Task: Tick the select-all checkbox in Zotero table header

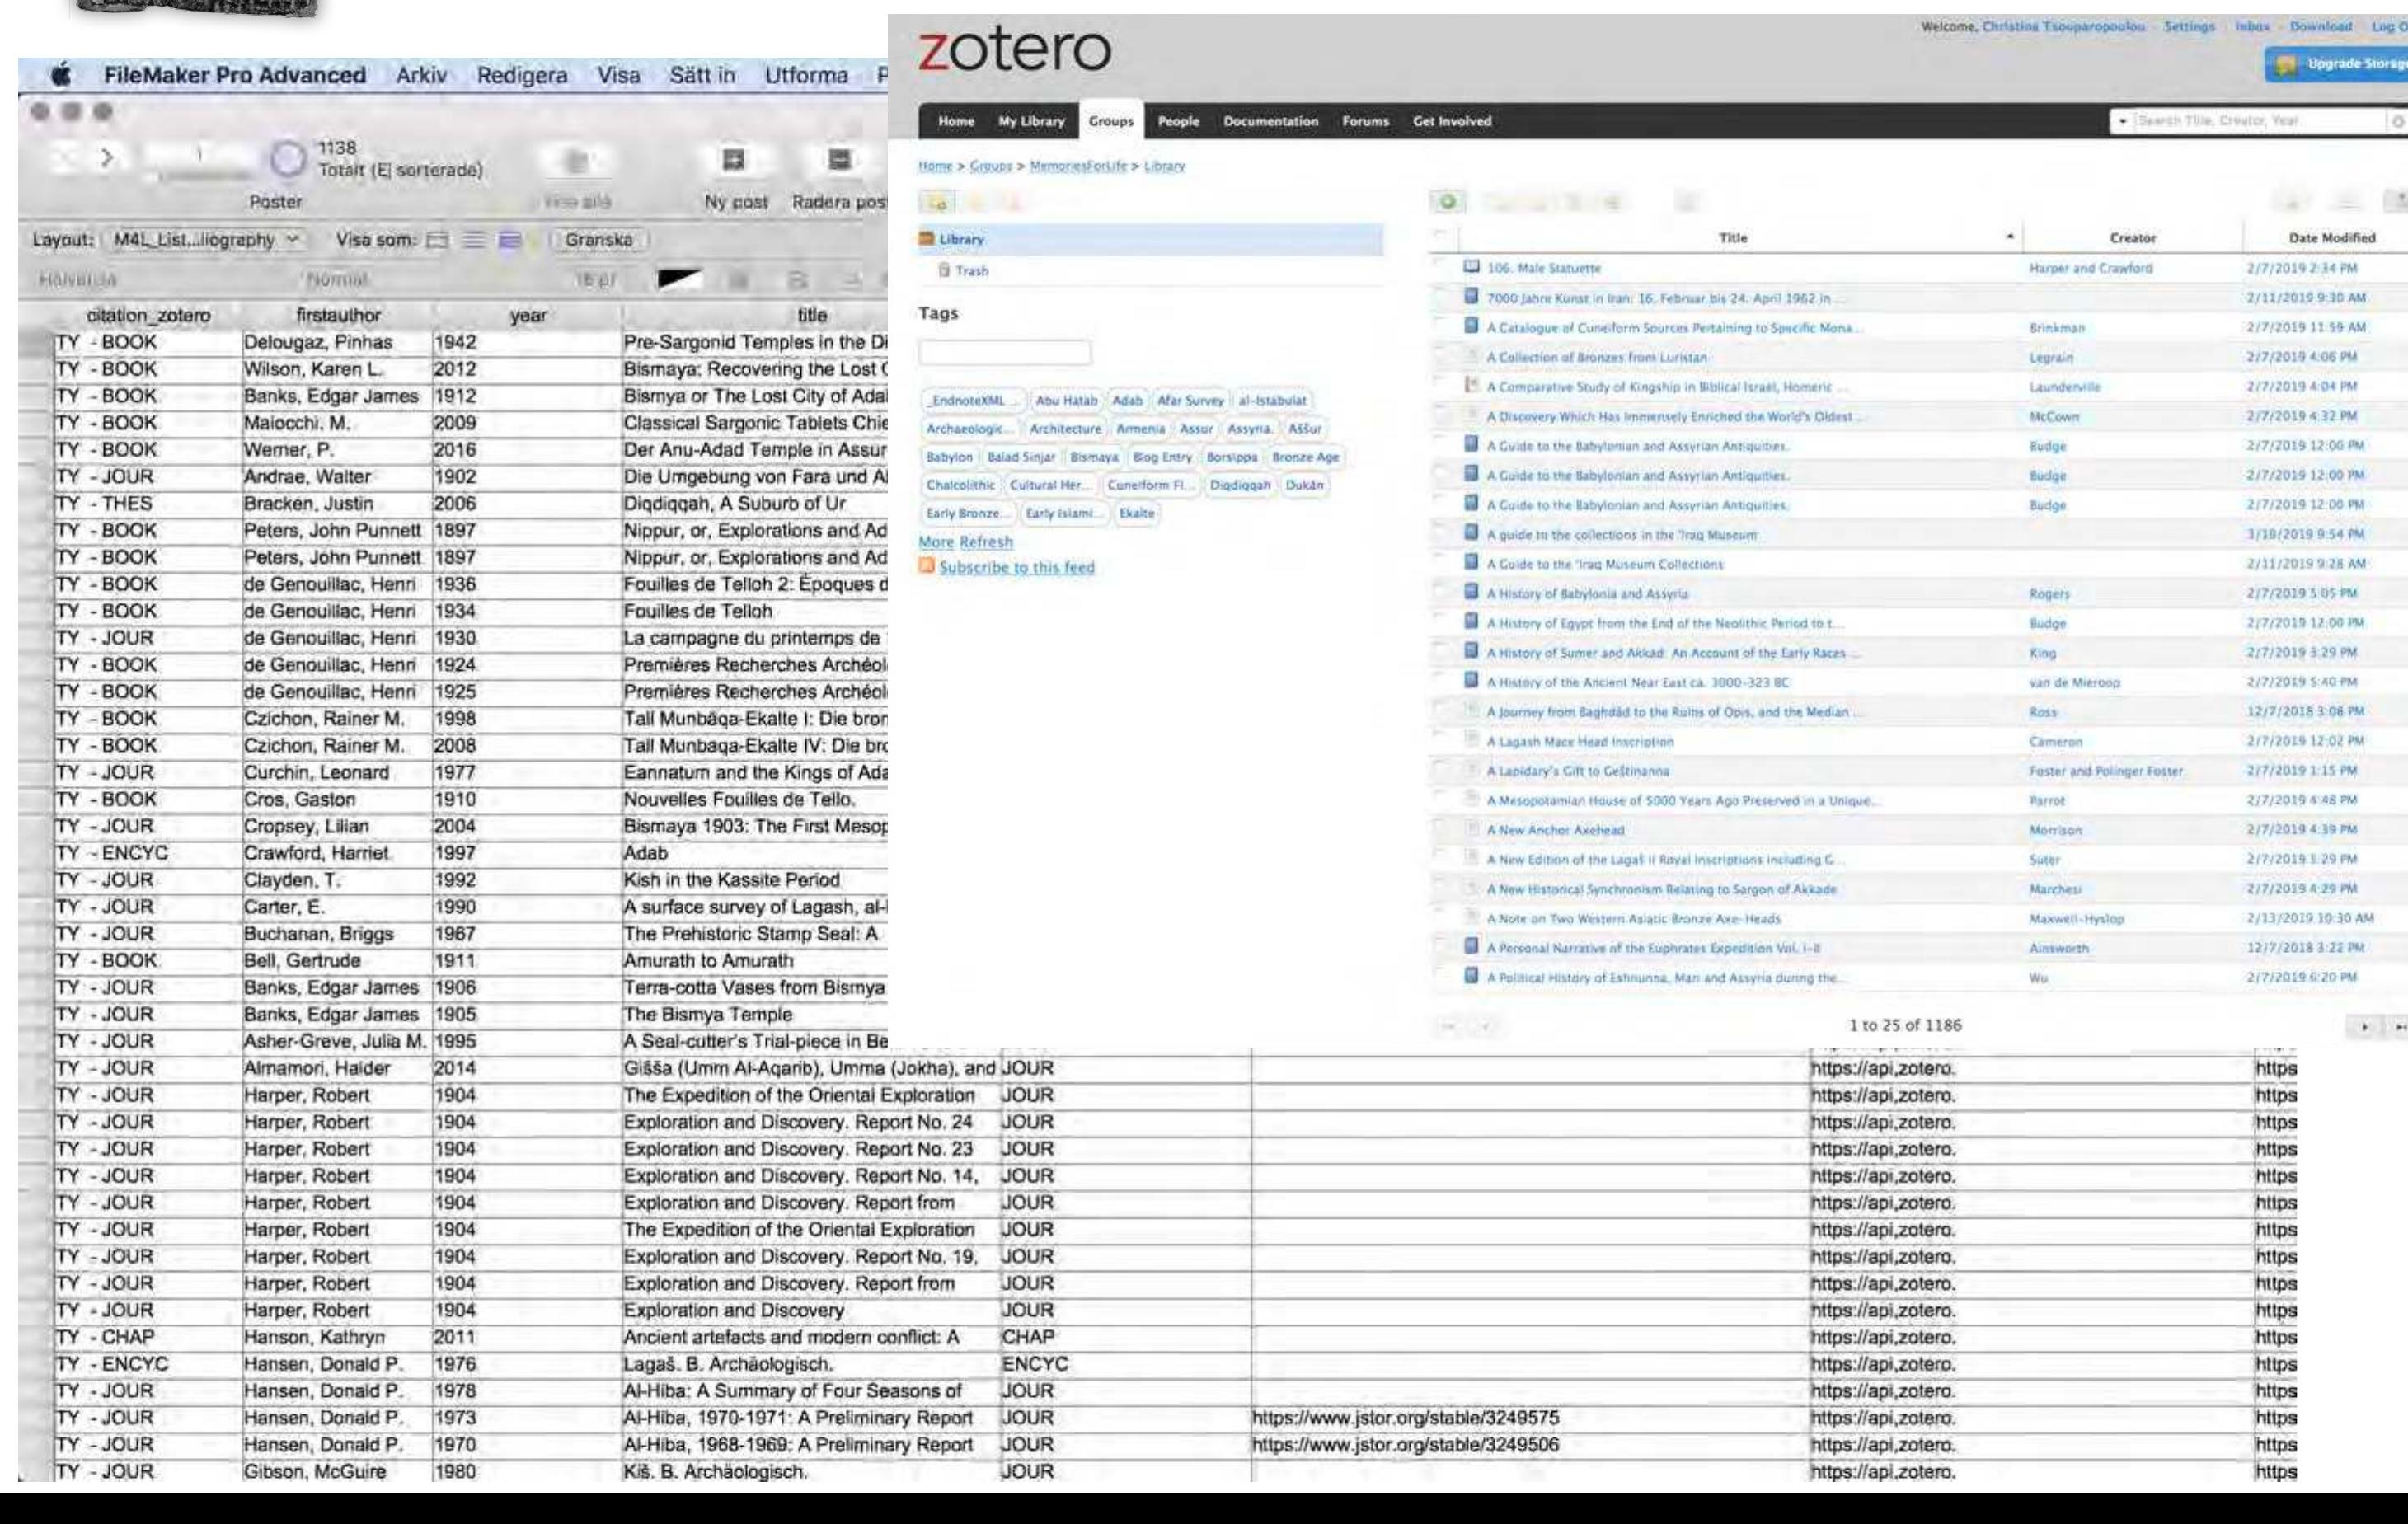Action: (x=1440, y=236)
